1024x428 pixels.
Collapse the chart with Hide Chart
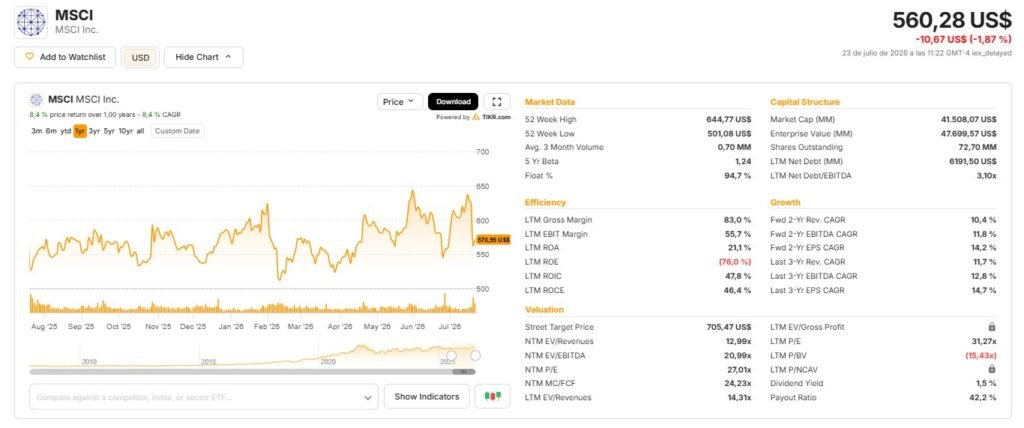203,57
